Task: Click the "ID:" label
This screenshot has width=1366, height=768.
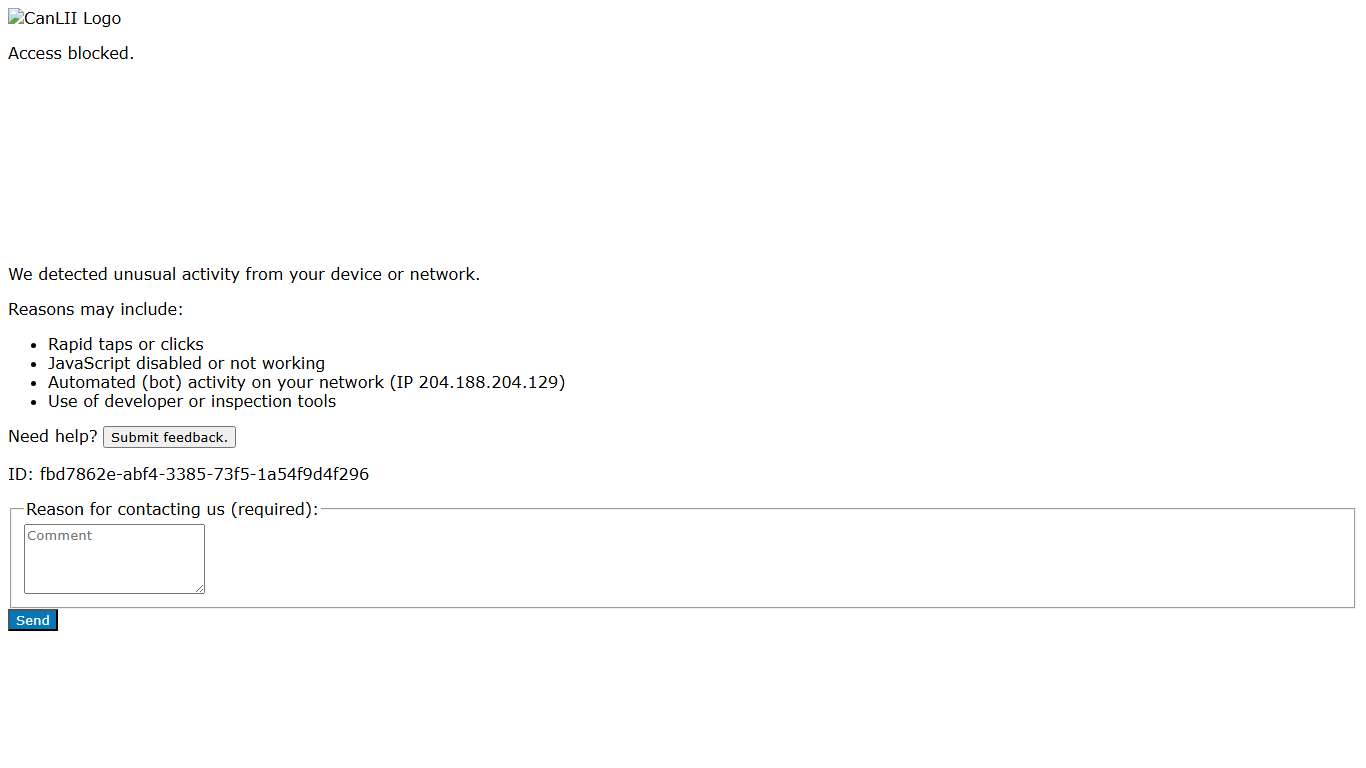Action: [21, 475]
